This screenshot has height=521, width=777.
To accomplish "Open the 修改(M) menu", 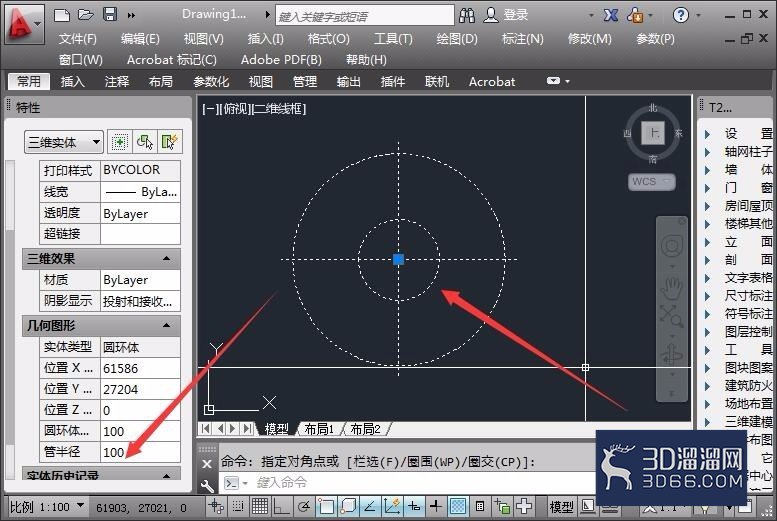I will pos(589,39).
